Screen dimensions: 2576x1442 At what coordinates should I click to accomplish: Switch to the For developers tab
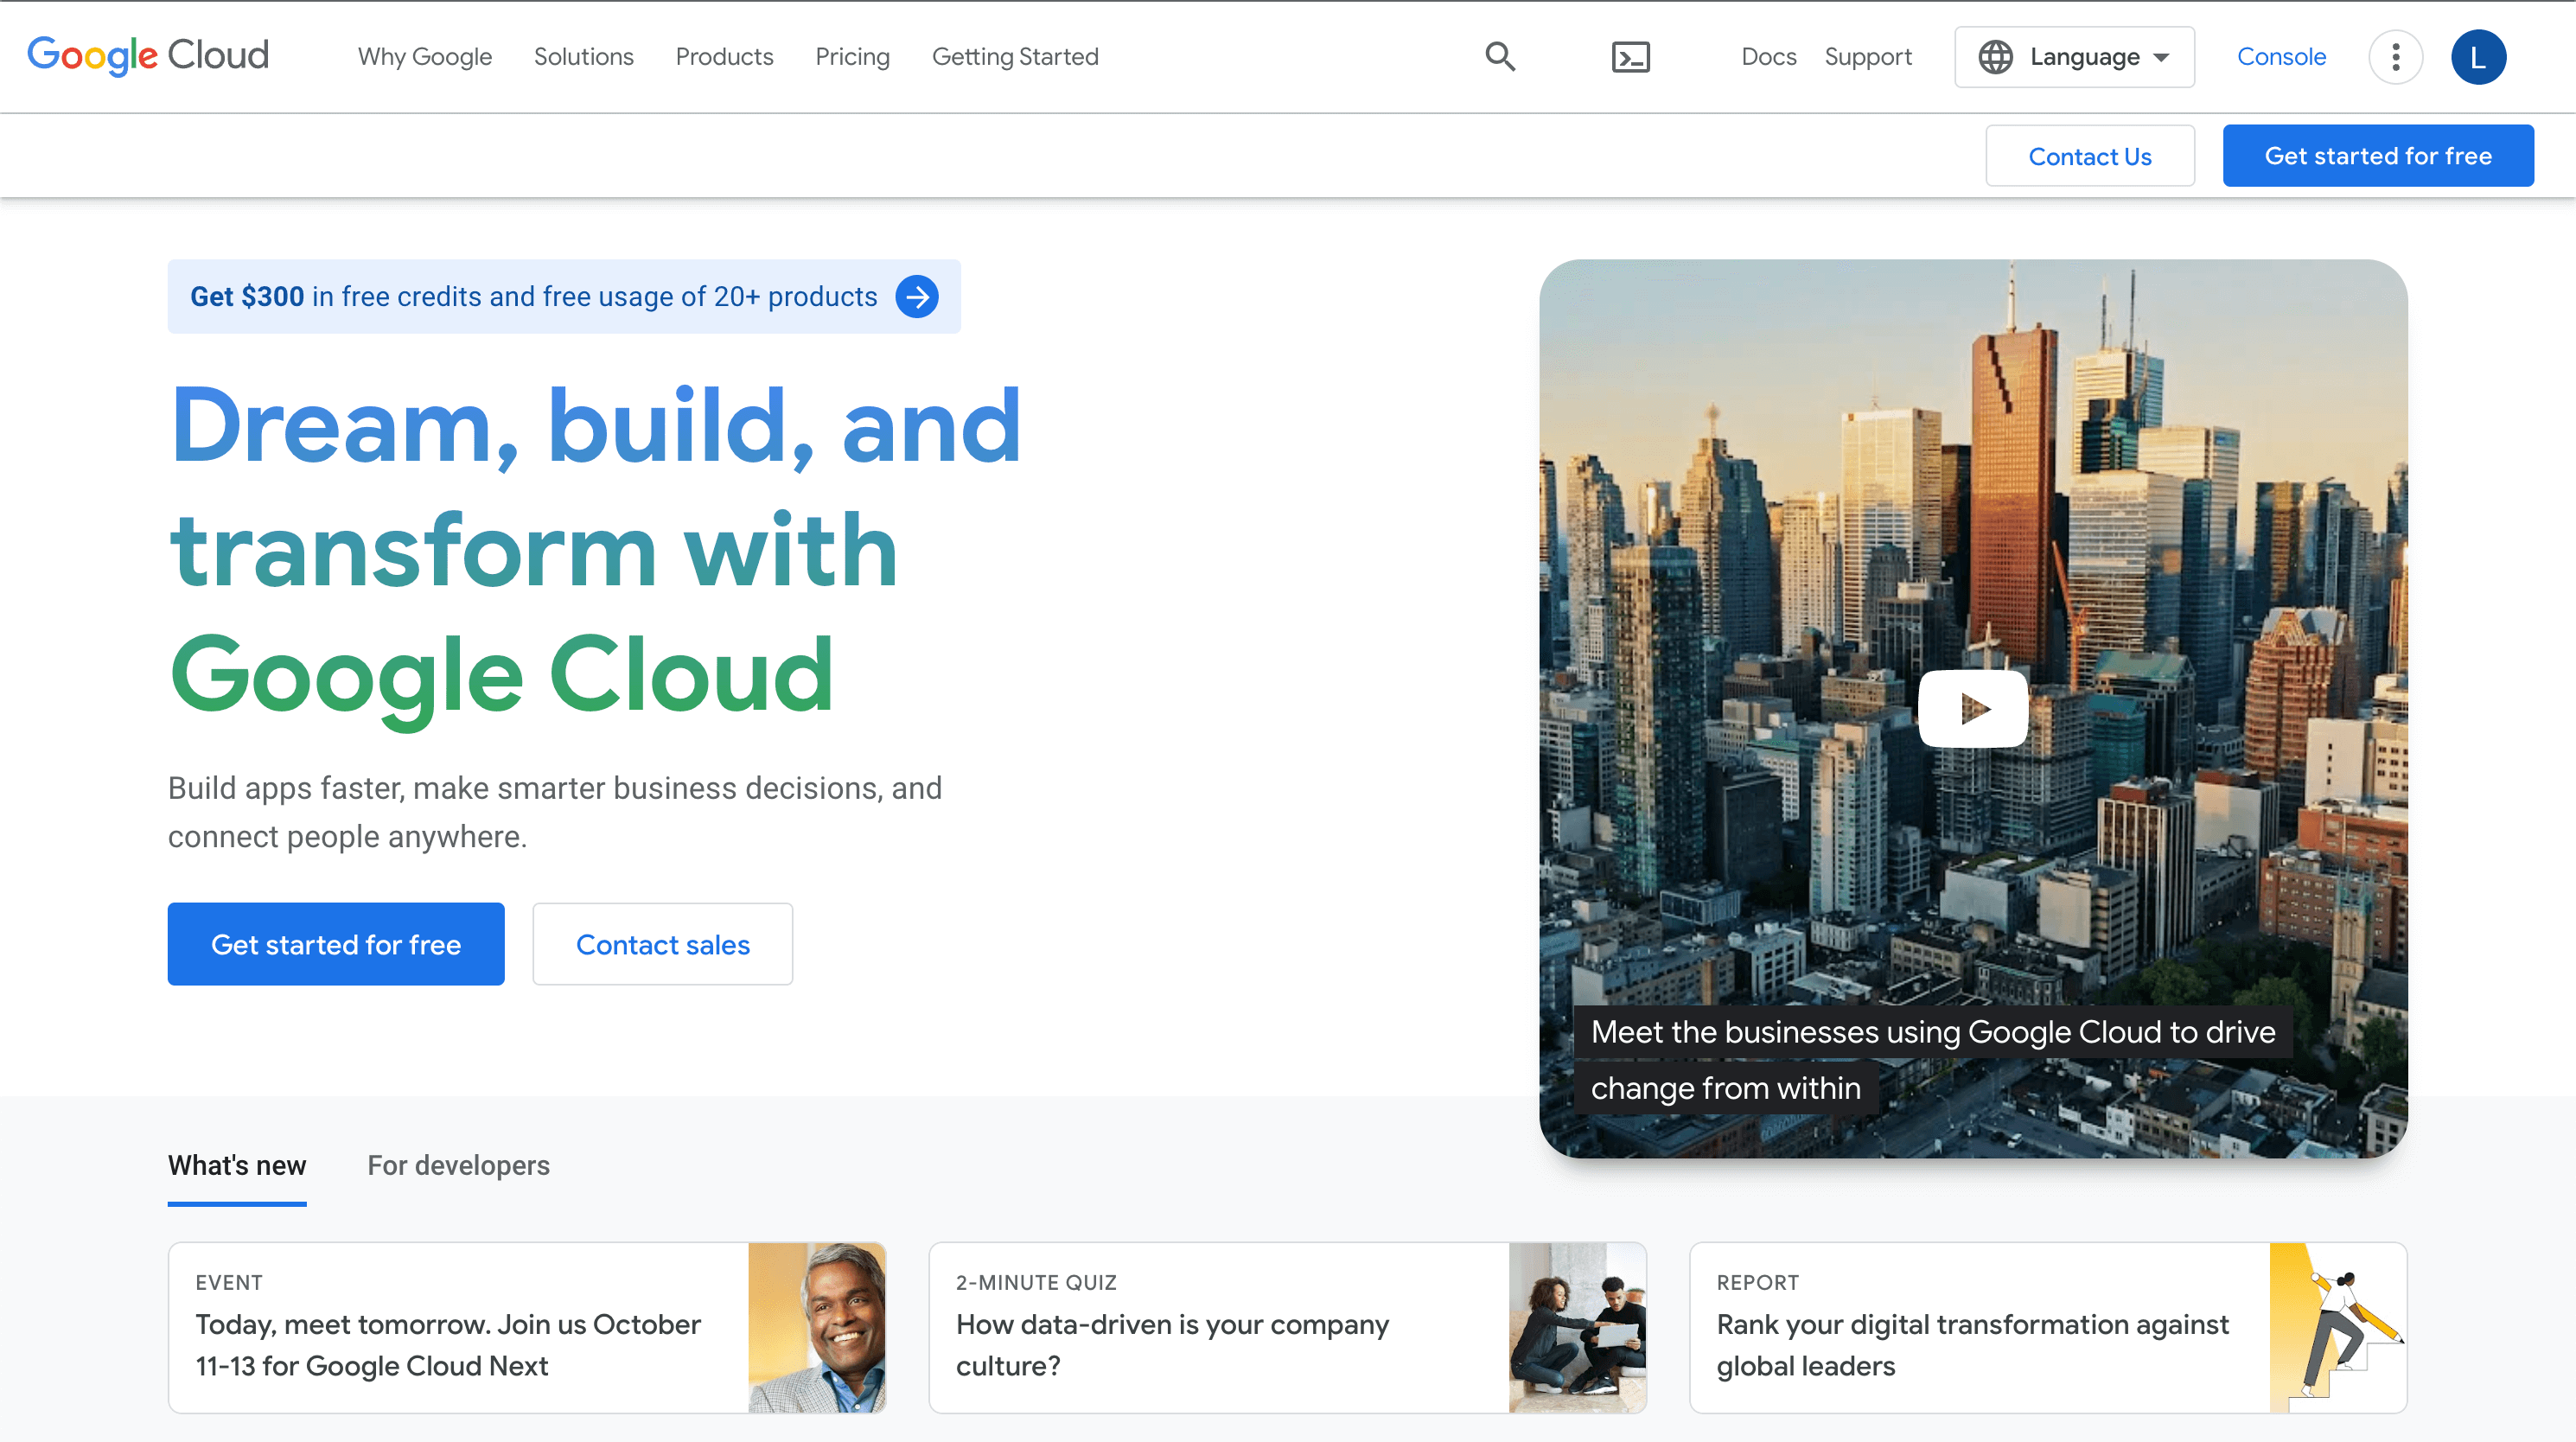[458, 1164]
